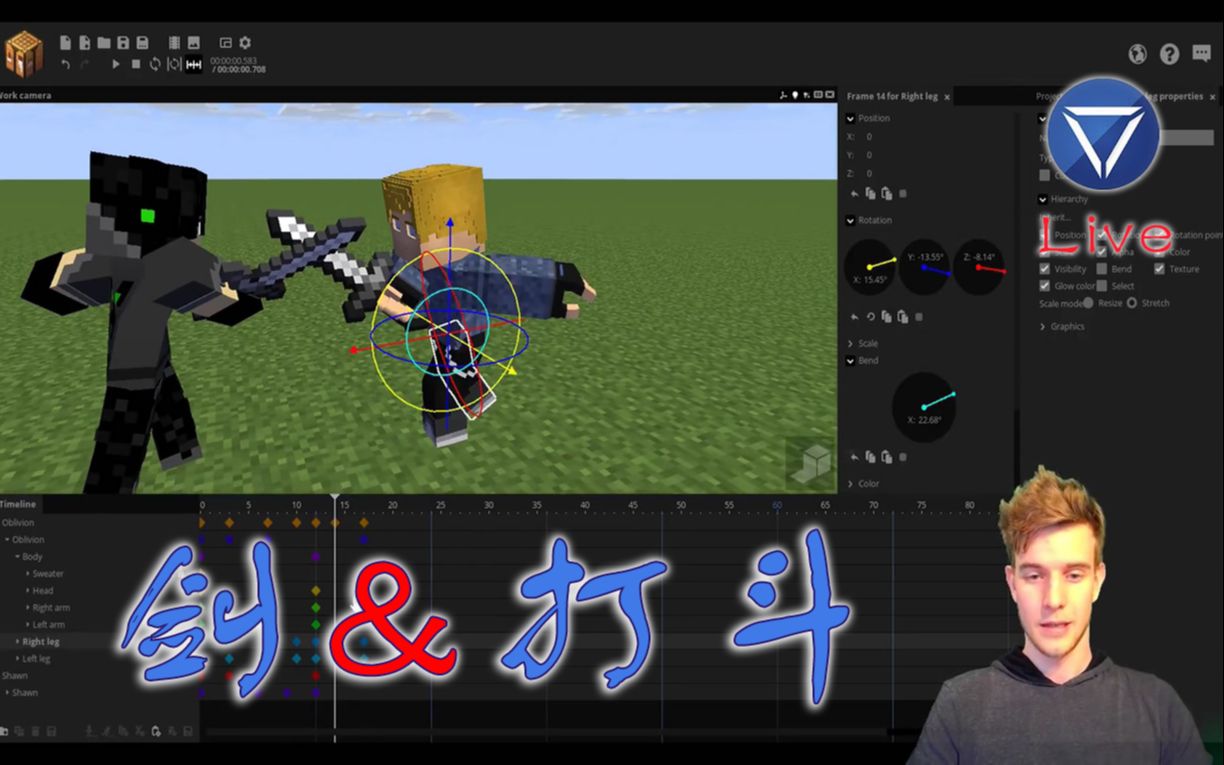Switch to the leg properties tab

point(1176,96)
